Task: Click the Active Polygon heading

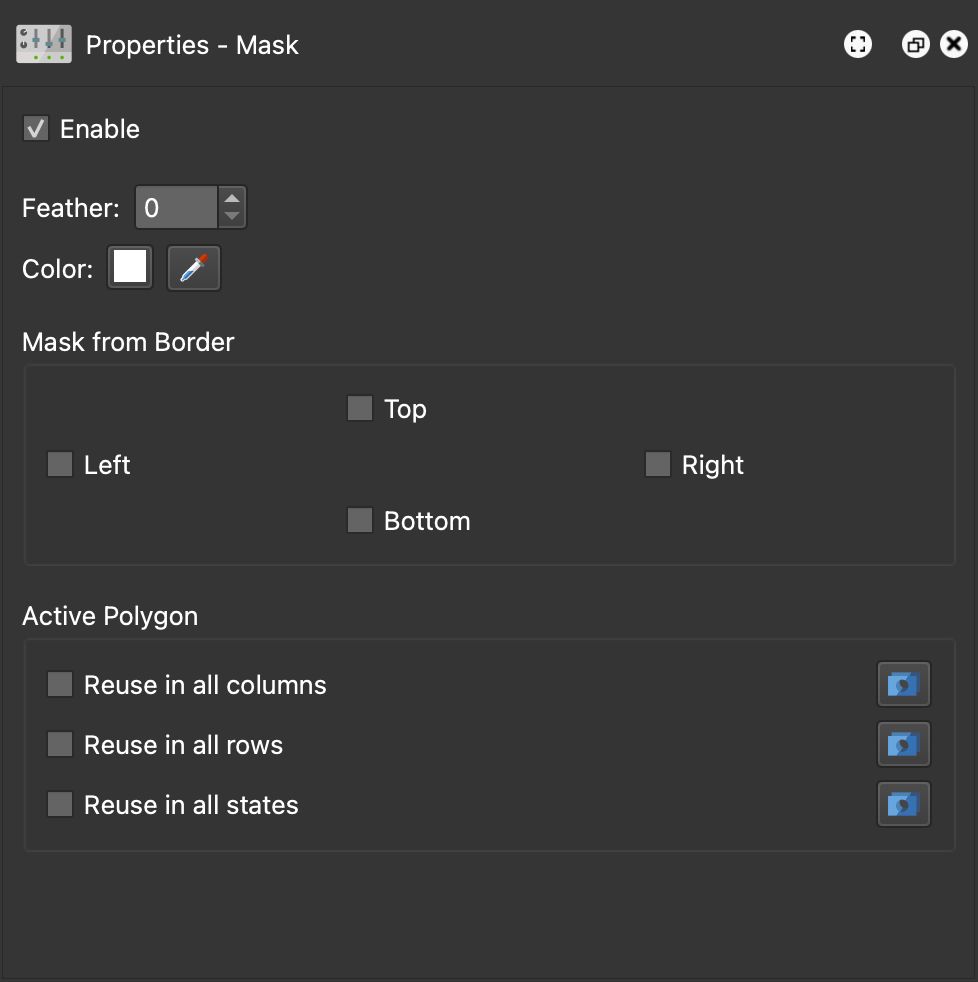Action: click(110, 616)
